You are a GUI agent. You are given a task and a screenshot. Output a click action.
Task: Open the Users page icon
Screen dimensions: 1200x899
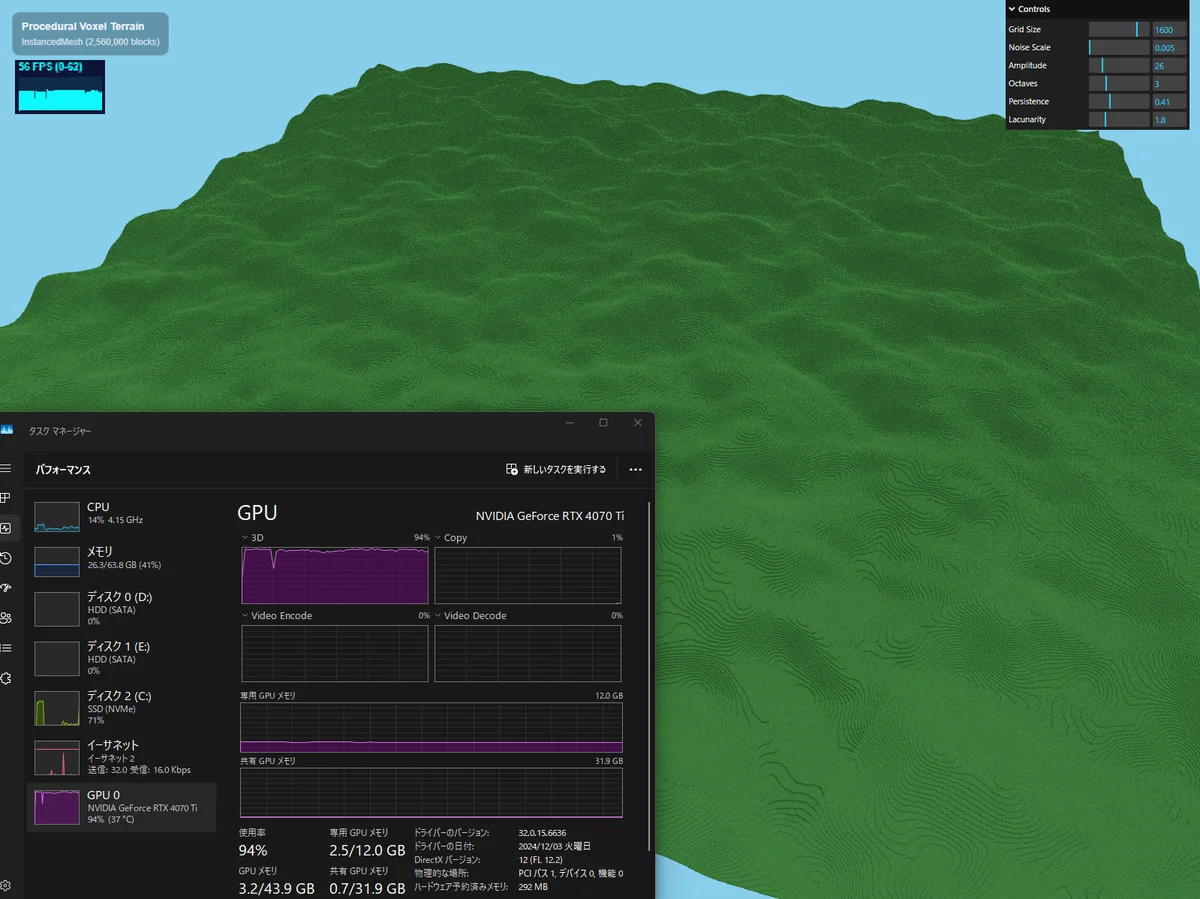[6, 618]
